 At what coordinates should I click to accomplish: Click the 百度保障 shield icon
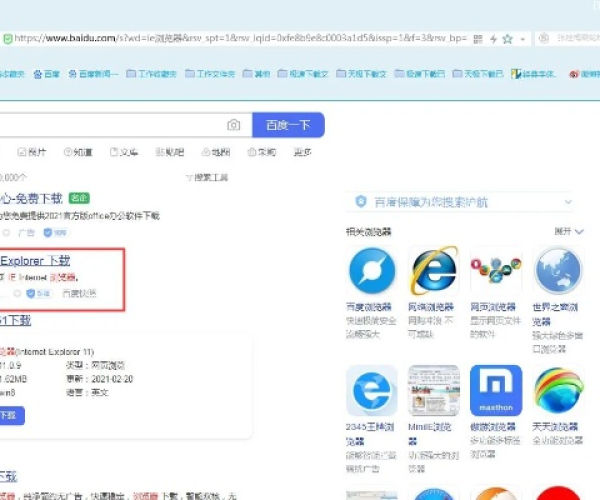361,201
